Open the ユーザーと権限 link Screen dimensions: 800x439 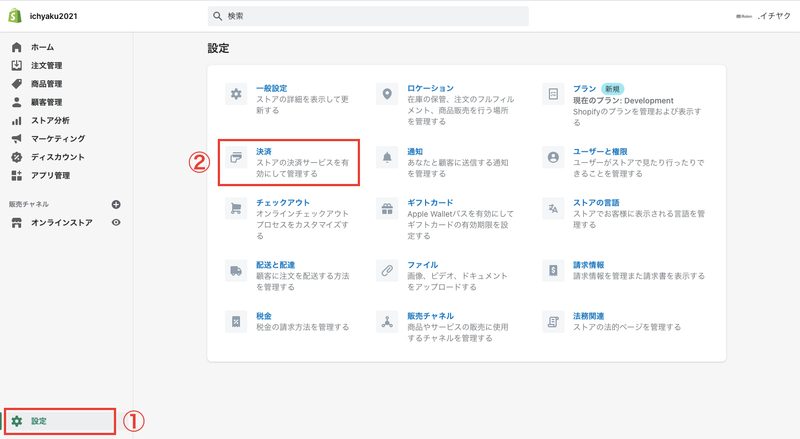point(600,152)
